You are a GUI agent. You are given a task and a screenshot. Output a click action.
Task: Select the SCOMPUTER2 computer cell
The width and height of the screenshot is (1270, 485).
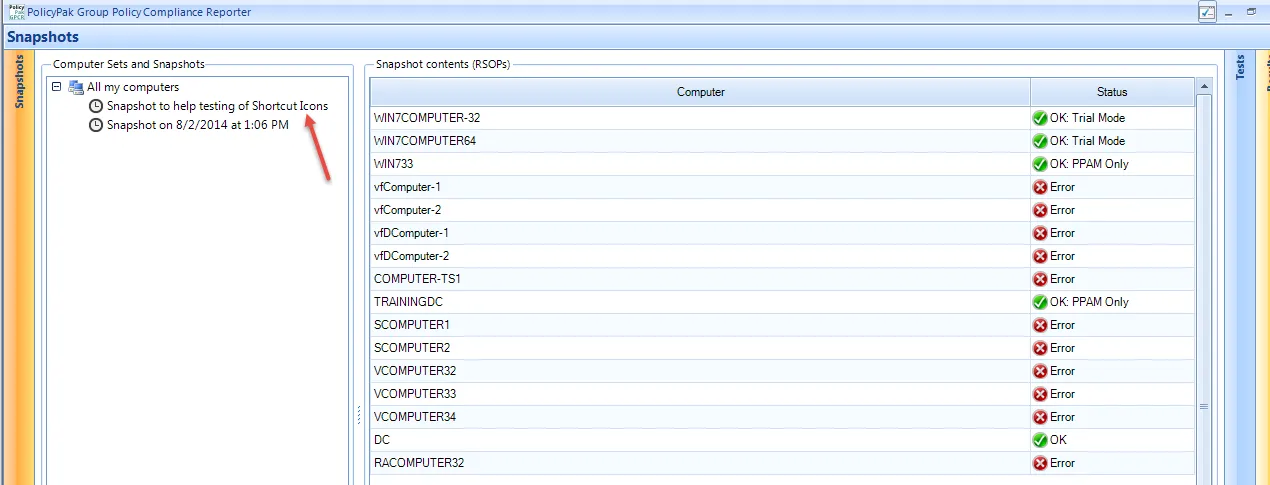coord(700,348)
